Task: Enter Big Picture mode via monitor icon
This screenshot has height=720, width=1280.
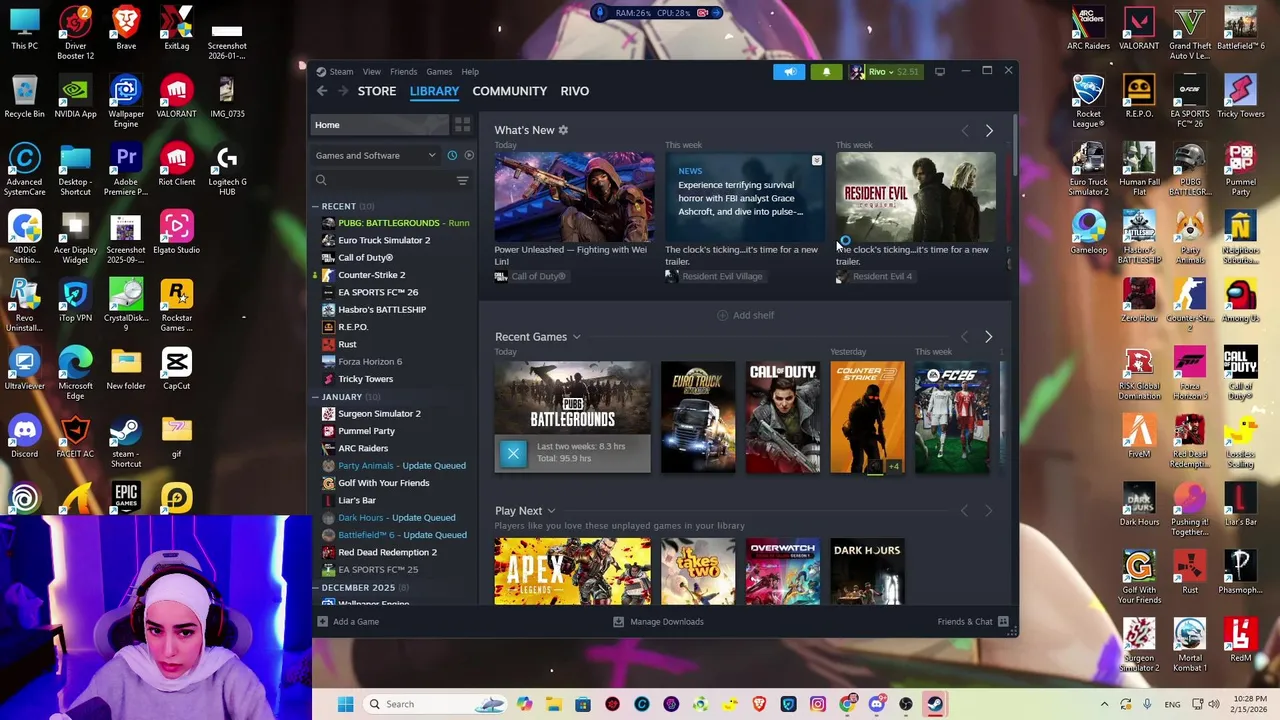Action: click(x=940, y=72)
